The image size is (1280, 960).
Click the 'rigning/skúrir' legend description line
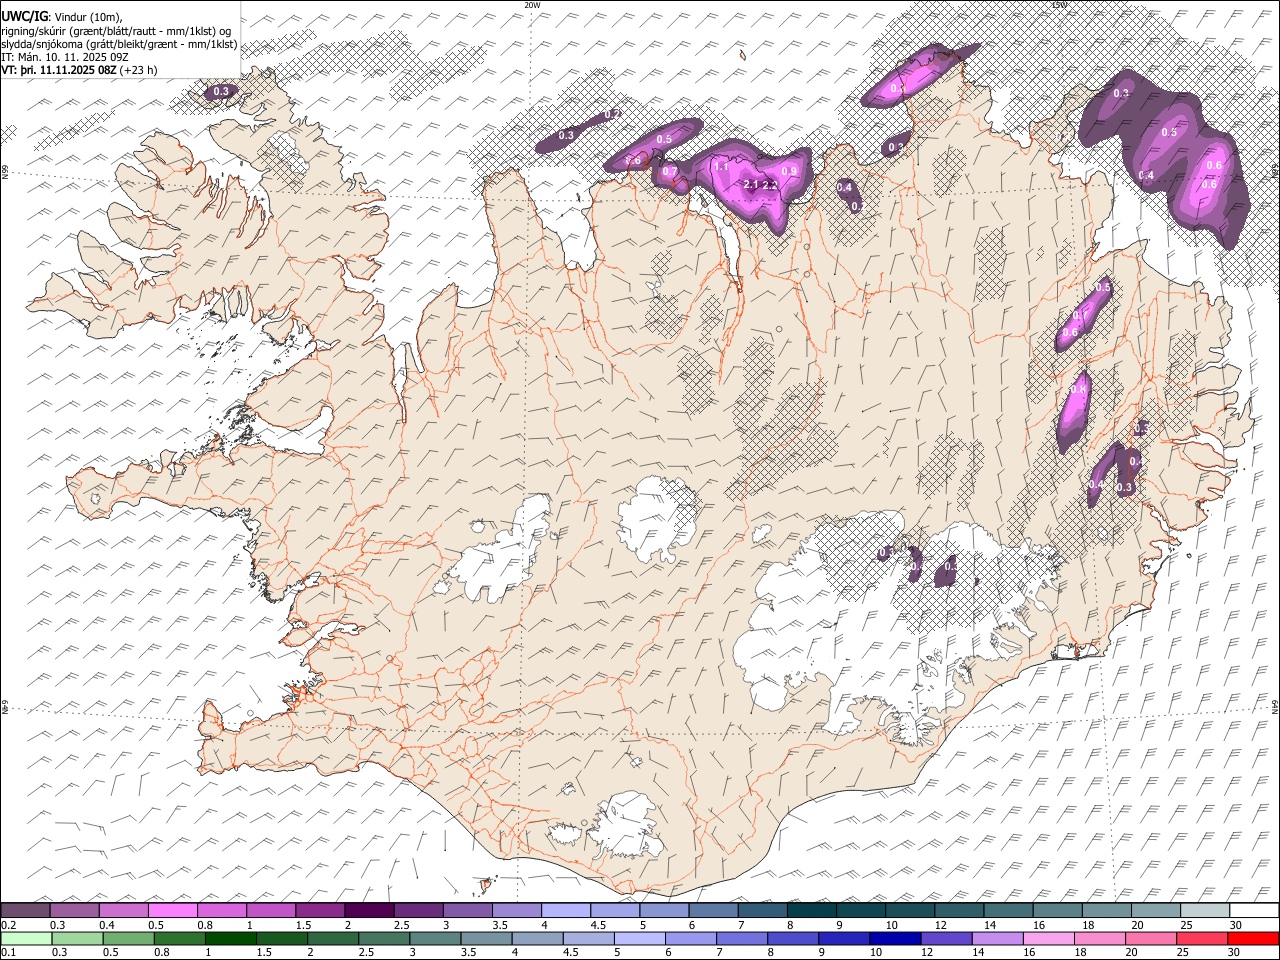click(x=117, y=31)
